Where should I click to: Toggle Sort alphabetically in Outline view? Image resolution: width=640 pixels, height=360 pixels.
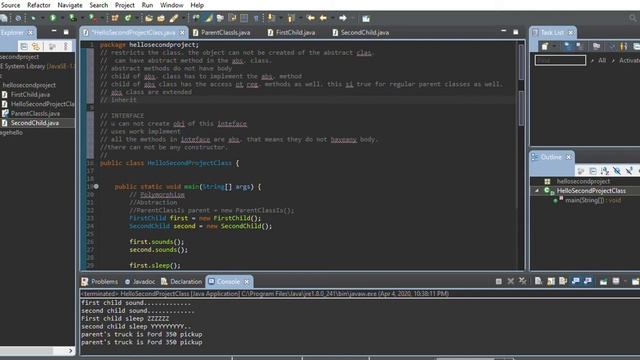[x=605, y=171]
